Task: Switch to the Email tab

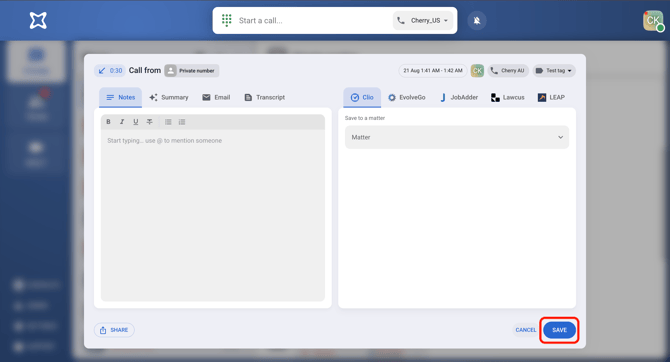Action: [x=216, y=97]
